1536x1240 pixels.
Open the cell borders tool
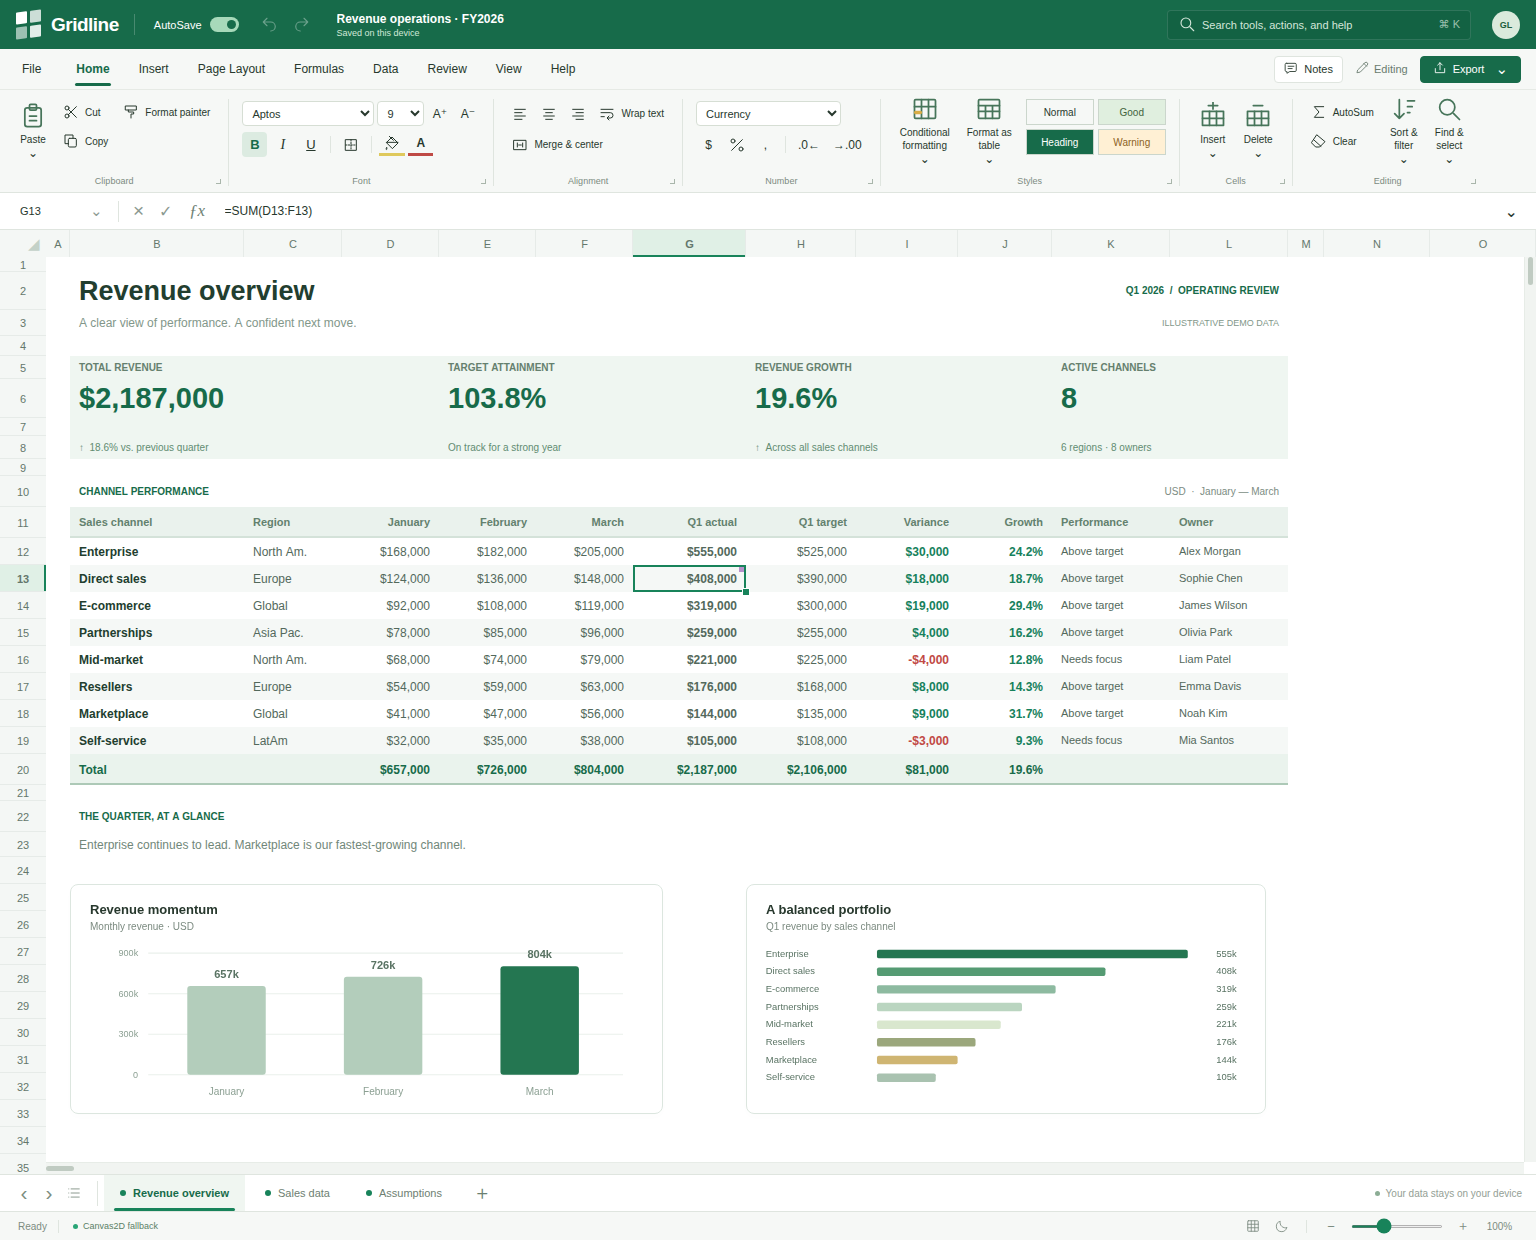351,145
